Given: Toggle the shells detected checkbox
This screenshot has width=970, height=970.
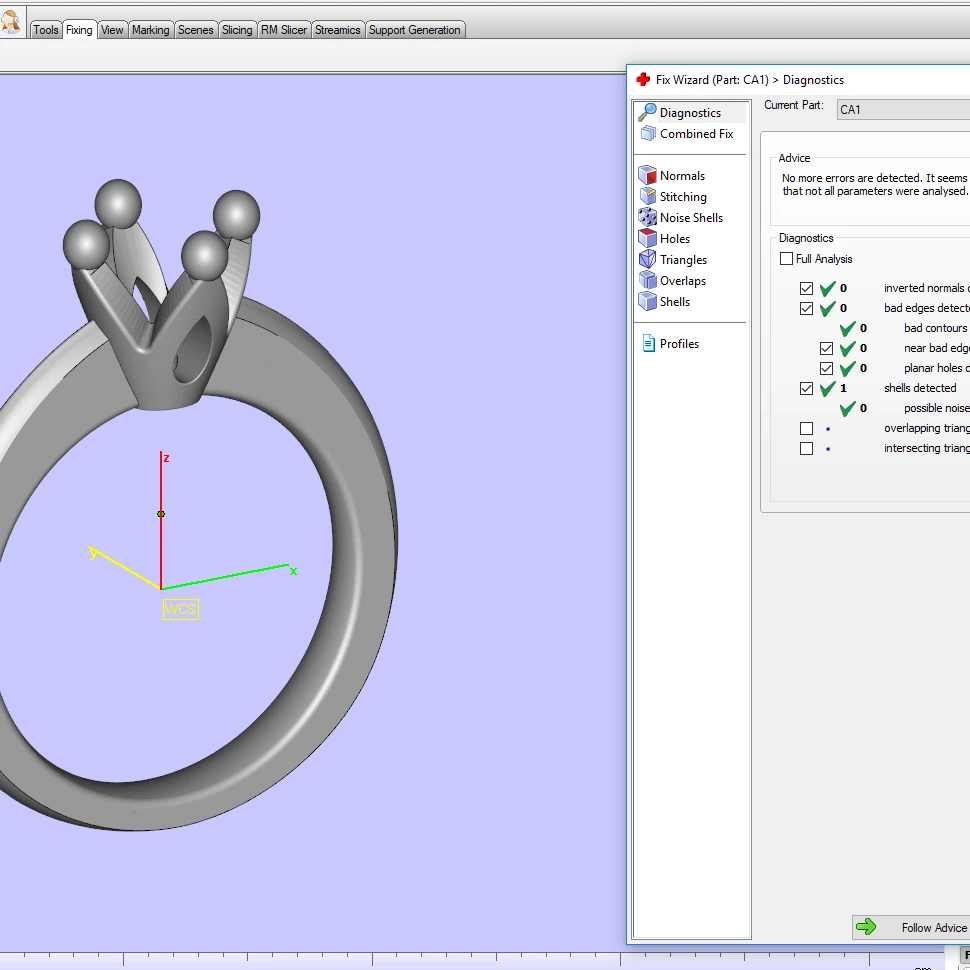Looking at the screenshot, I should (x=806, y=388).
